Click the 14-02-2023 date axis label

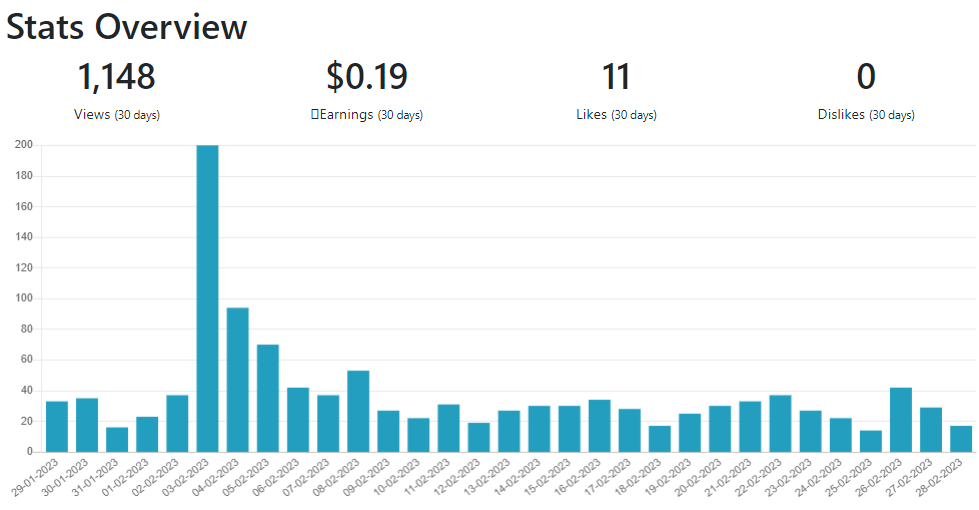coord(517,477)
